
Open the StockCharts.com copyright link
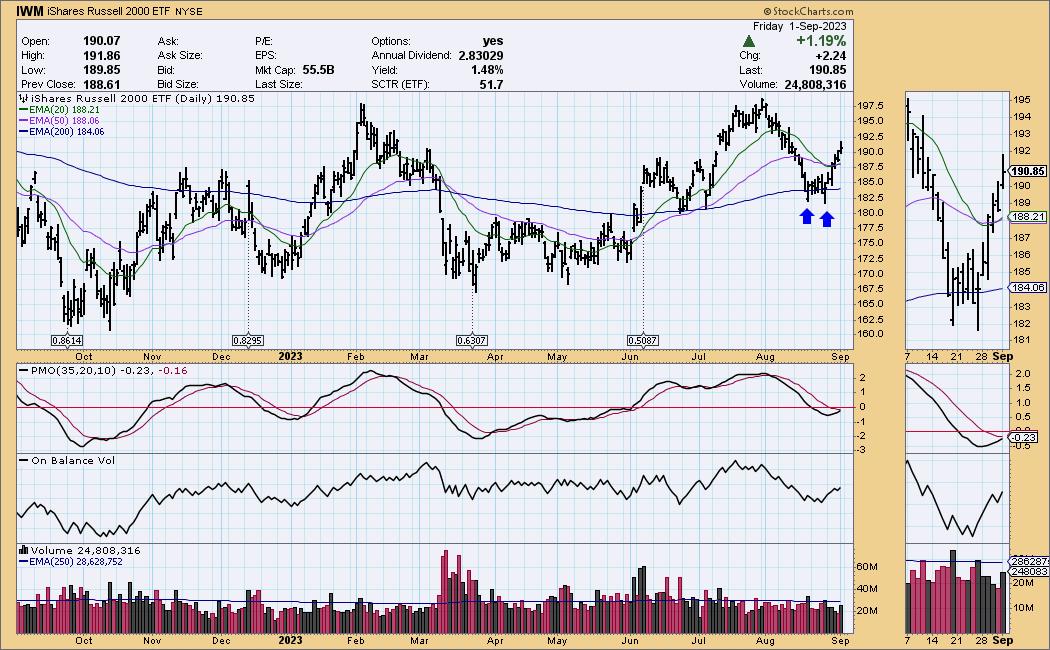(809, 11)
